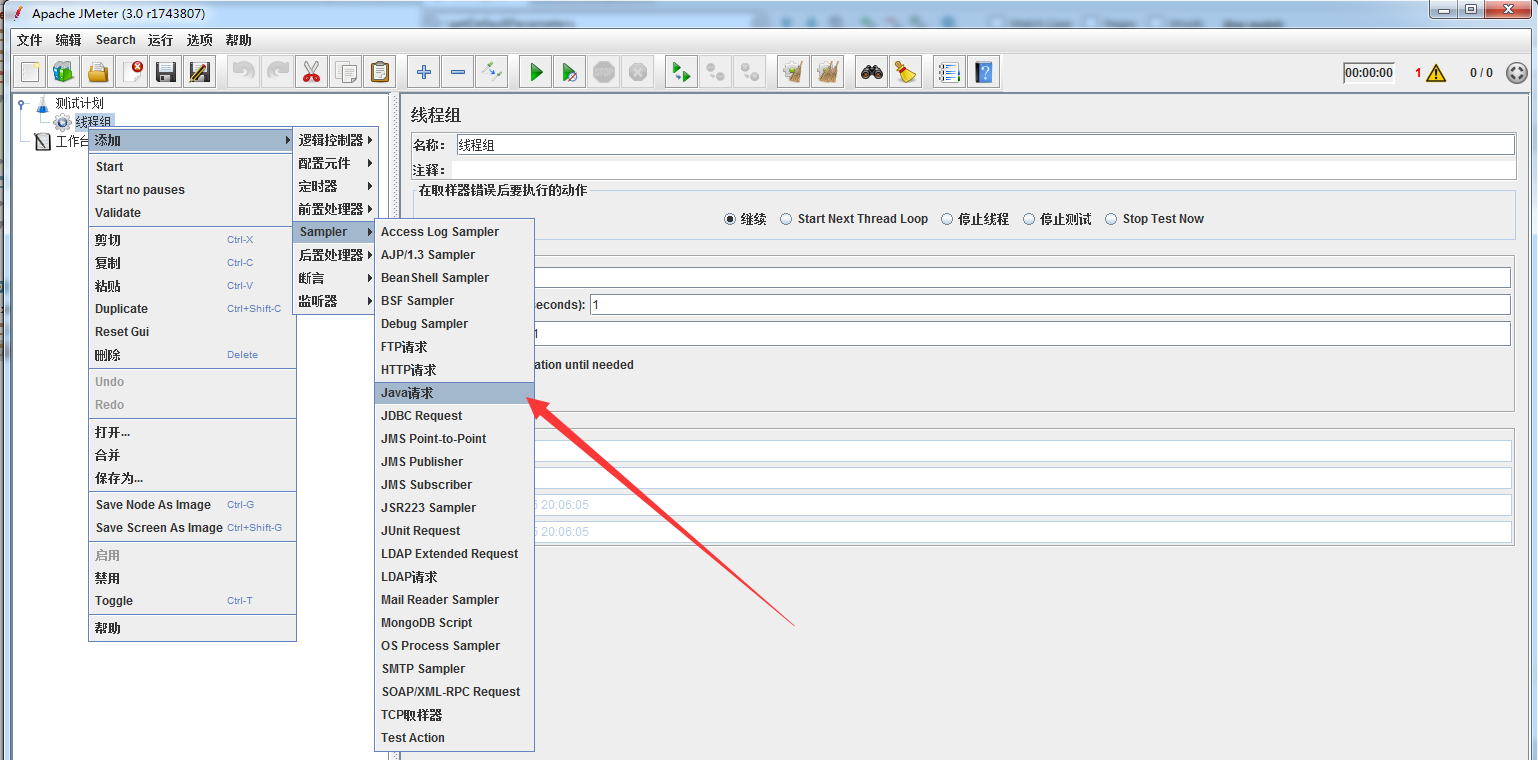Click the Collapse all minus icon

[458, 72]
